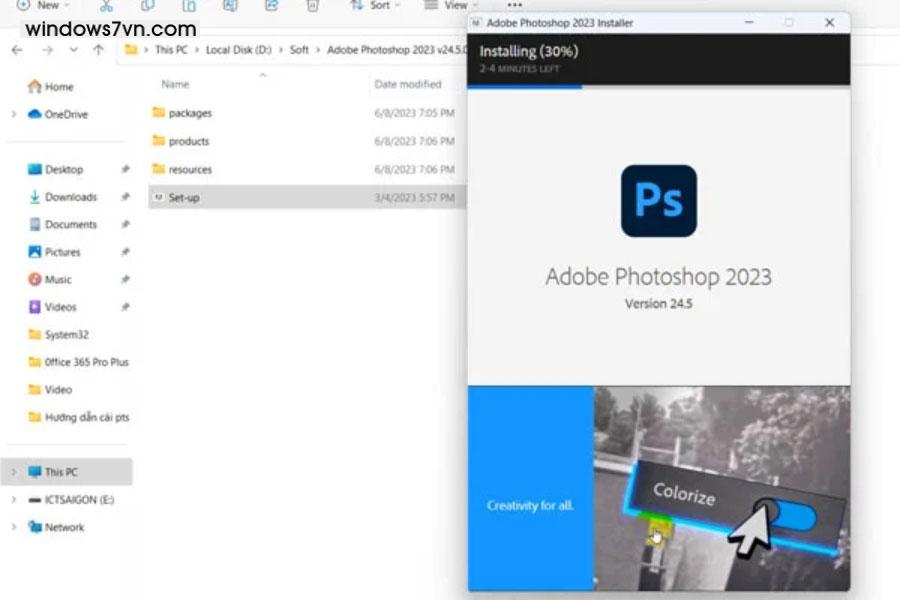
Task: Click the Paste icon in the toolbar
Action: pyautogui.click(x=187, y=7)
